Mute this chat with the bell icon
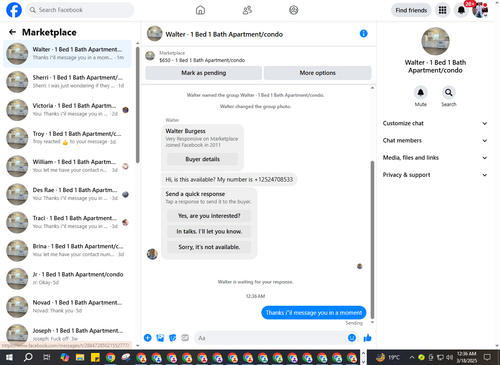500x365 pixels. pos(421,92)
